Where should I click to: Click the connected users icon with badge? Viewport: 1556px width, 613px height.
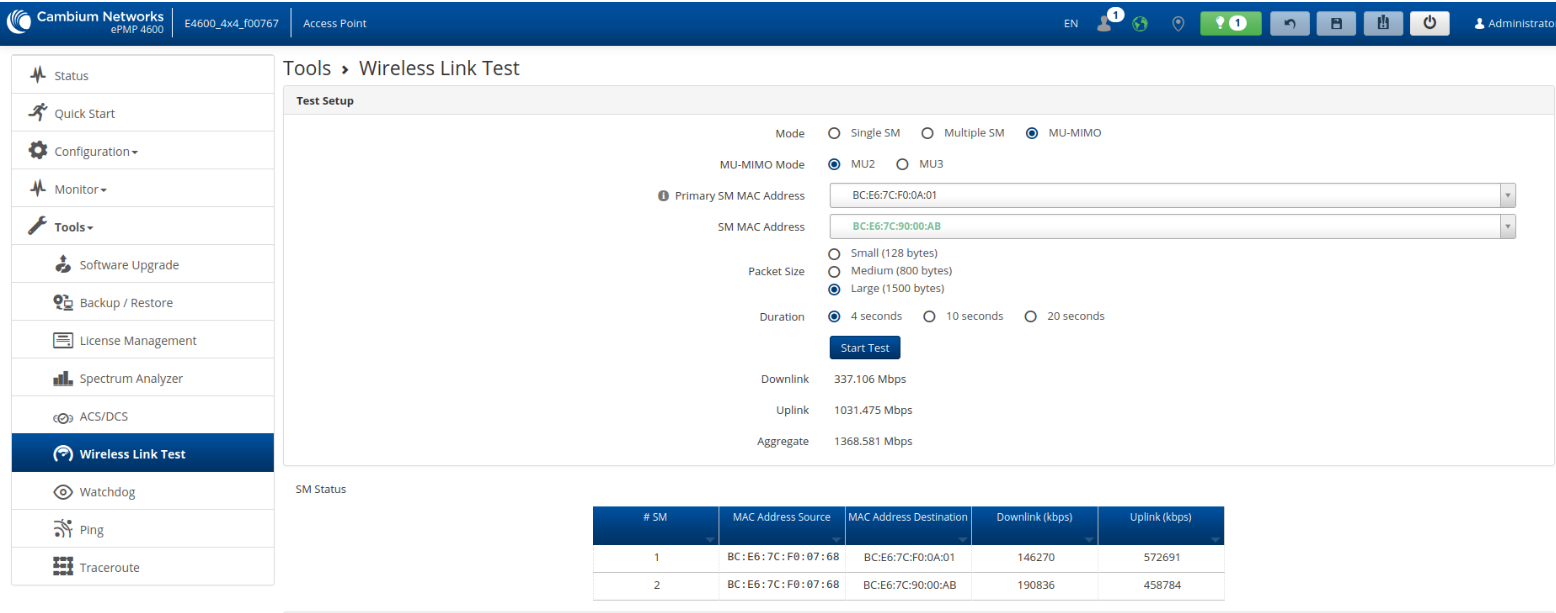tap(1106, 22)
